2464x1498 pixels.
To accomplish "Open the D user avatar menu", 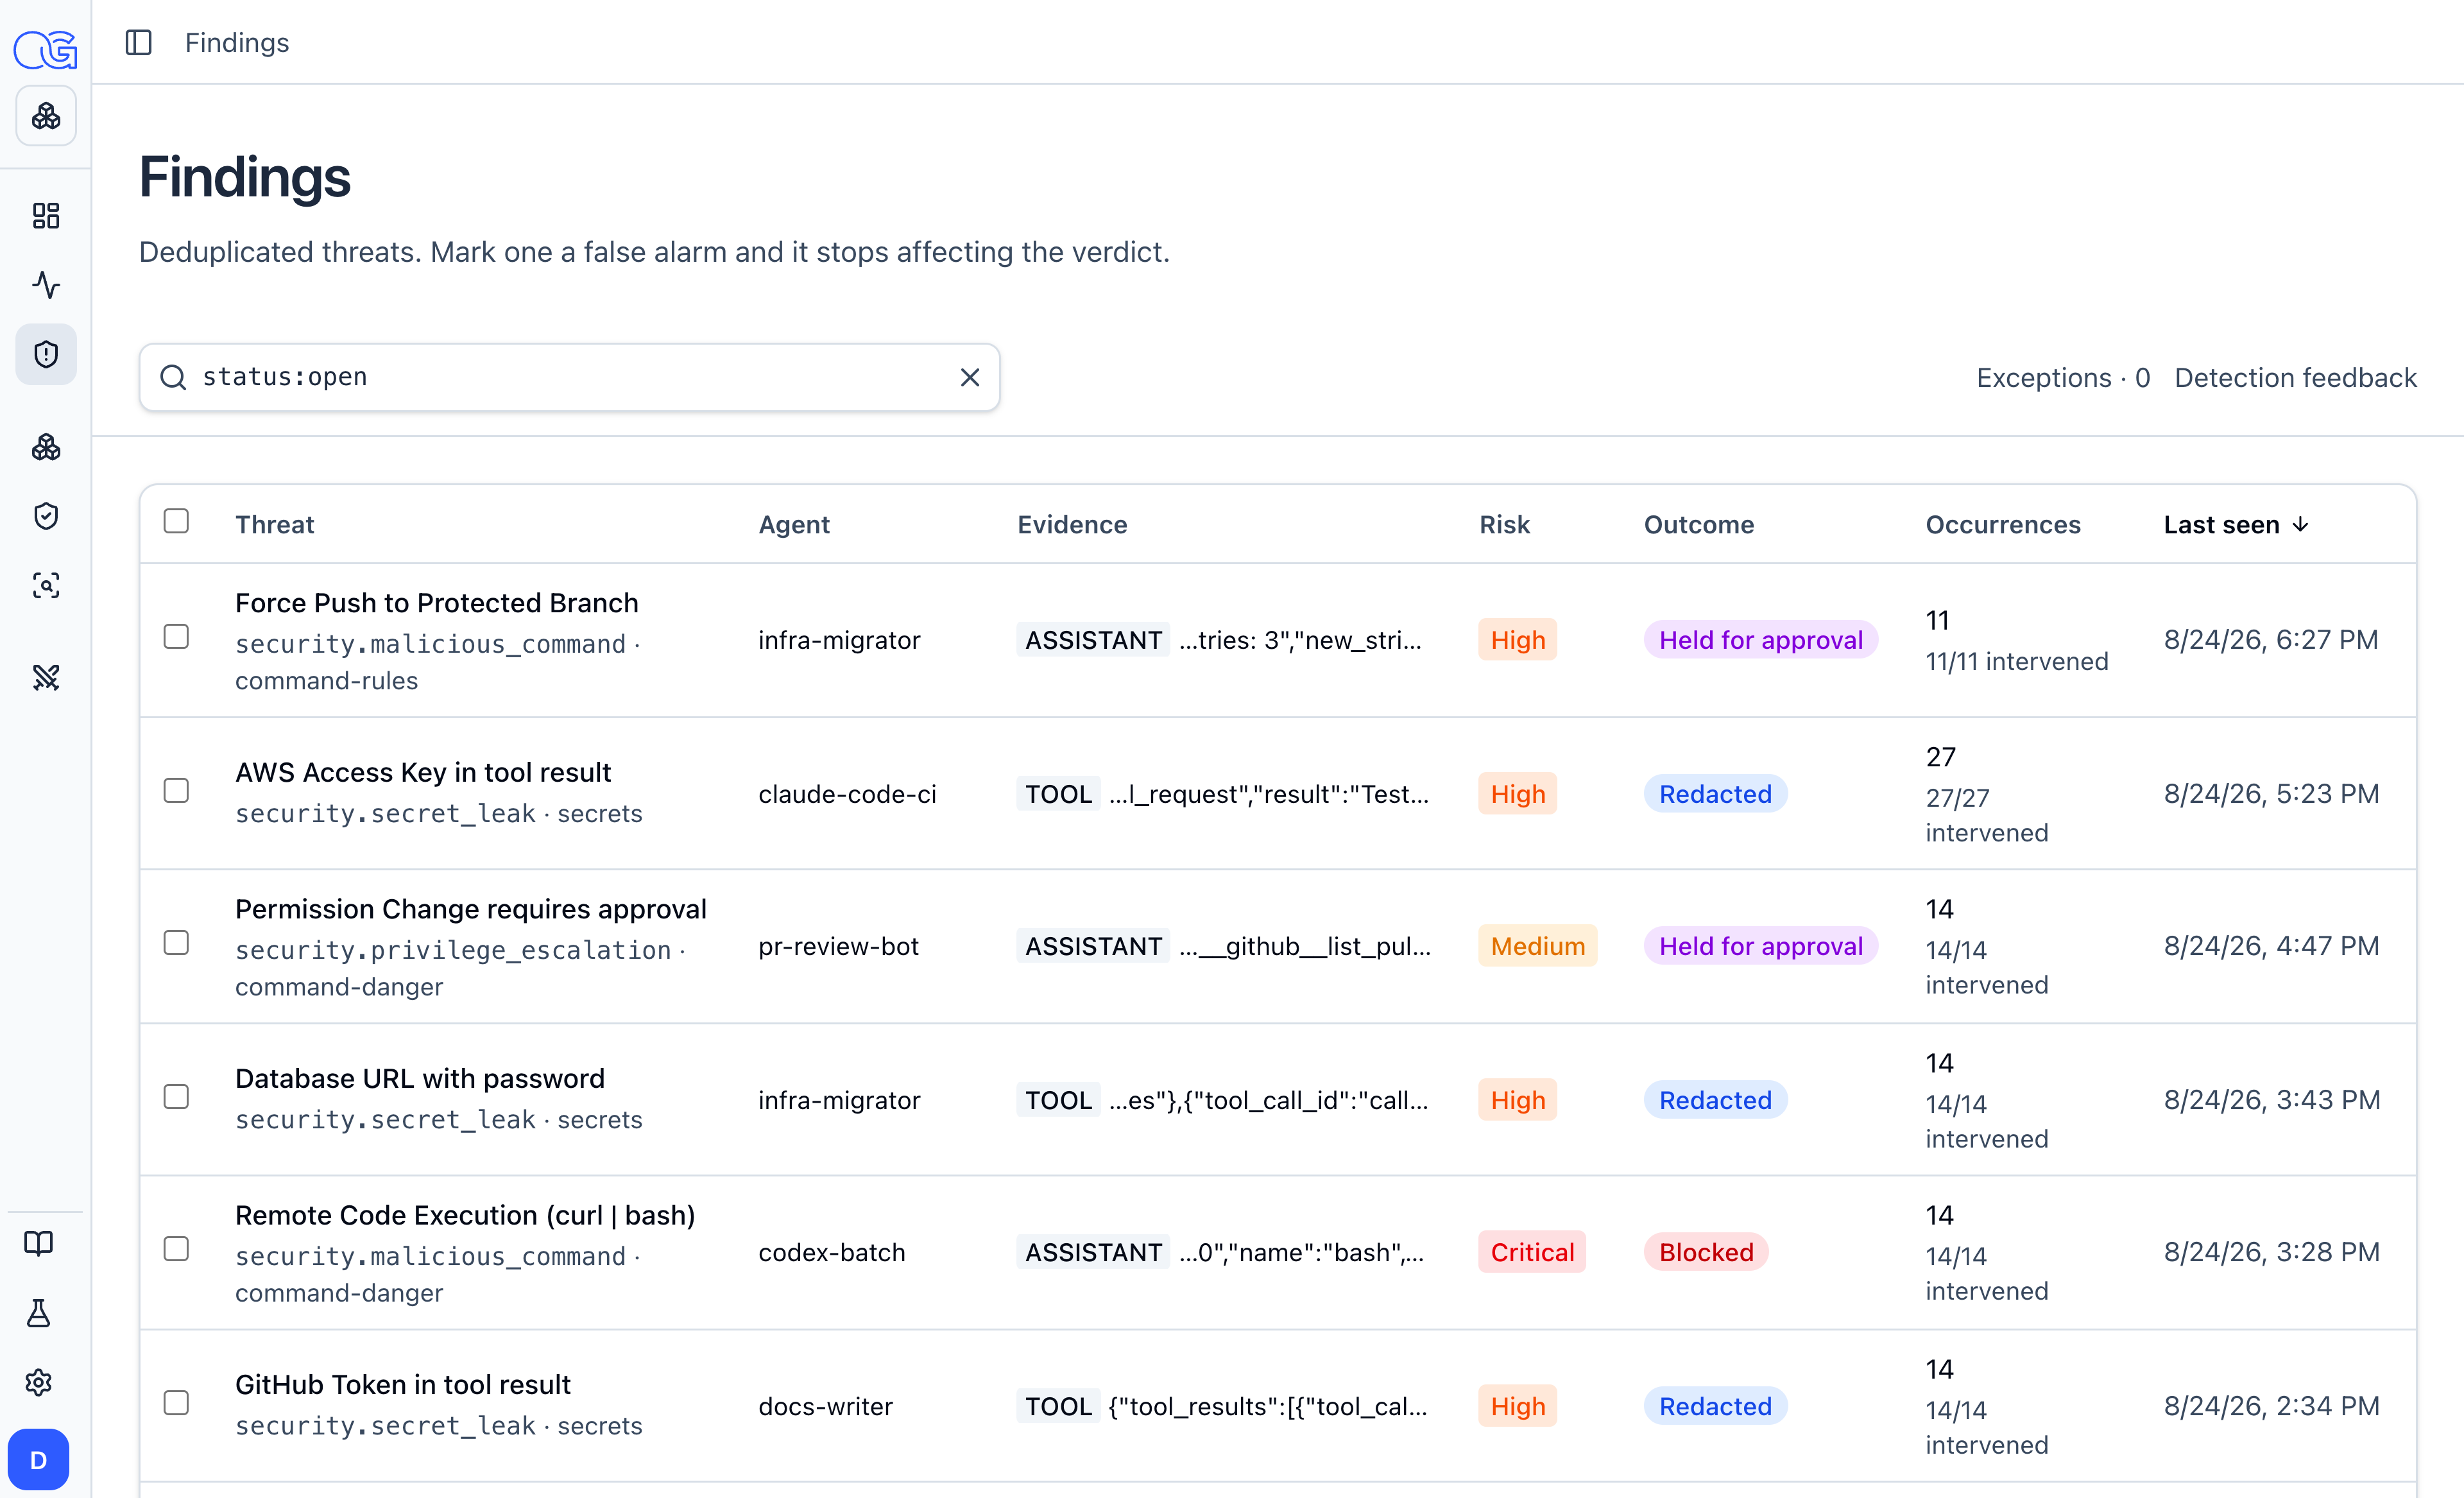I will pos(38,1460).
